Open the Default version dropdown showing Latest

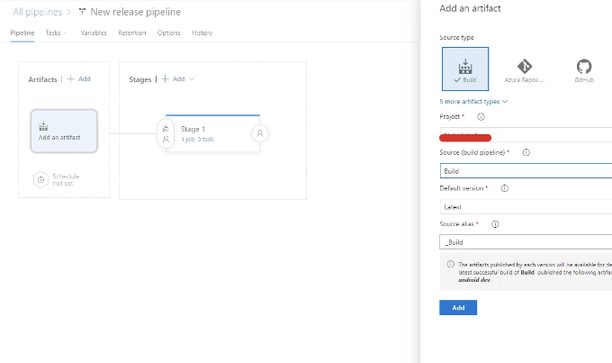pos(526,207)
